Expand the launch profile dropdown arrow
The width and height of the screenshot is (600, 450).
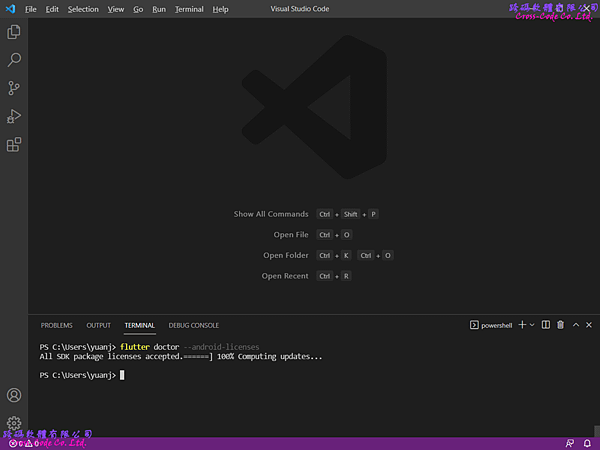532,325
